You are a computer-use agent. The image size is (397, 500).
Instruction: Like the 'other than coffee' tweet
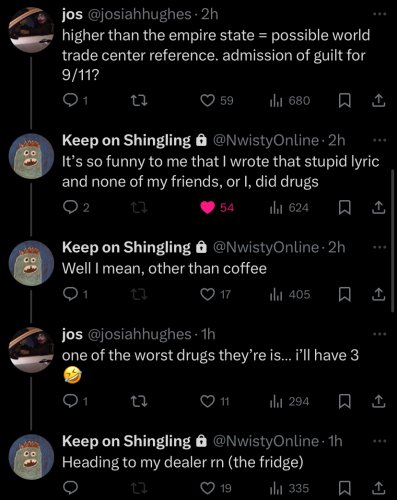(x=207, y=294)
